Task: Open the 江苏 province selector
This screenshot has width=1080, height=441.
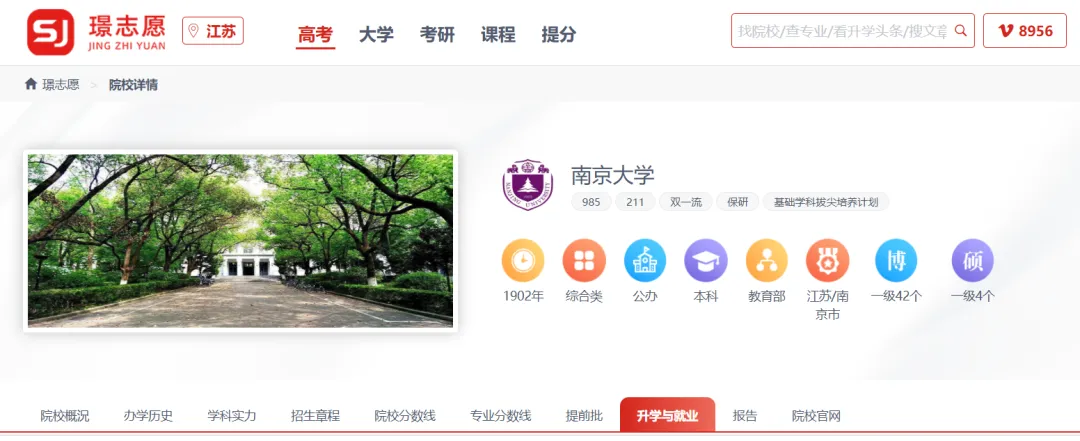Action: 213,31
